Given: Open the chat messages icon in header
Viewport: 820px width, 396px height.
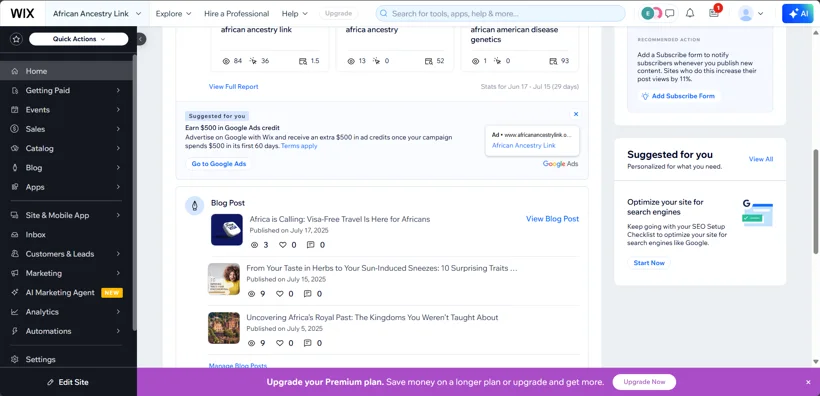Looking at the screenshot, I should [x=669, y=13].
